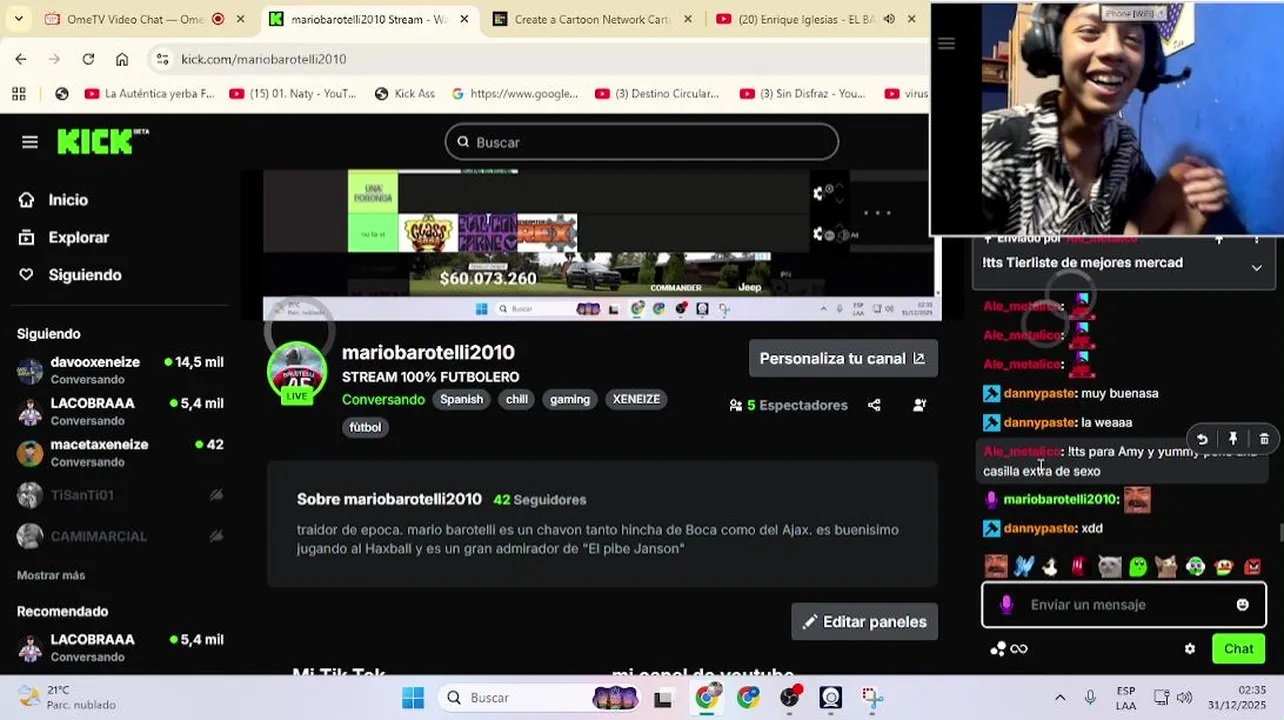
Task: Mute the Enrique Iglesias tab audio icon
Action: pyautogui.click(x=889, y=19)
